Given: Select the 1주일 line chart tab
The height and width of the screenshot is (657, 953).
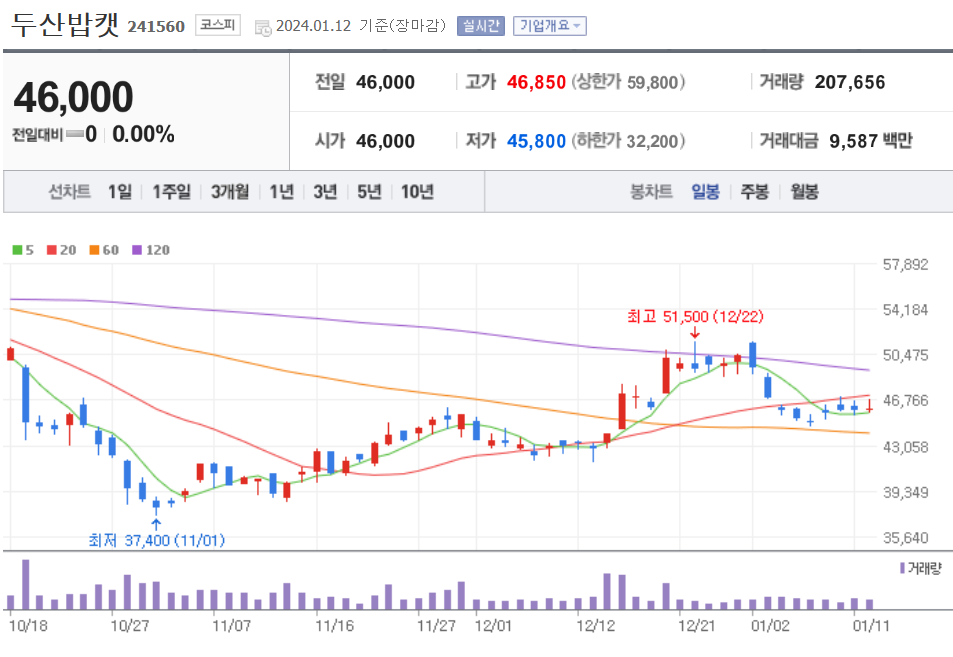Looking at the screenshot, I should pos(171,192).
